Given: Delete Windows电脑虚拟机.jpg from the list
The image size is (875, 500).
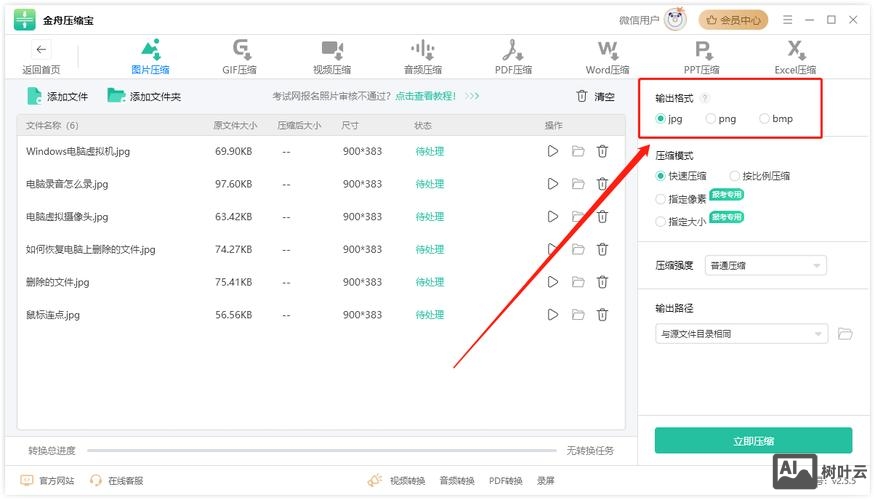Looking at the screenshot, I should click(x=602, y=151).
